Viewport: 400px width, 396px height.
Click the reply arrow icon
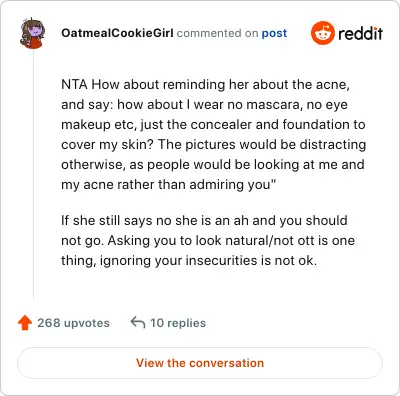point(138,322)
